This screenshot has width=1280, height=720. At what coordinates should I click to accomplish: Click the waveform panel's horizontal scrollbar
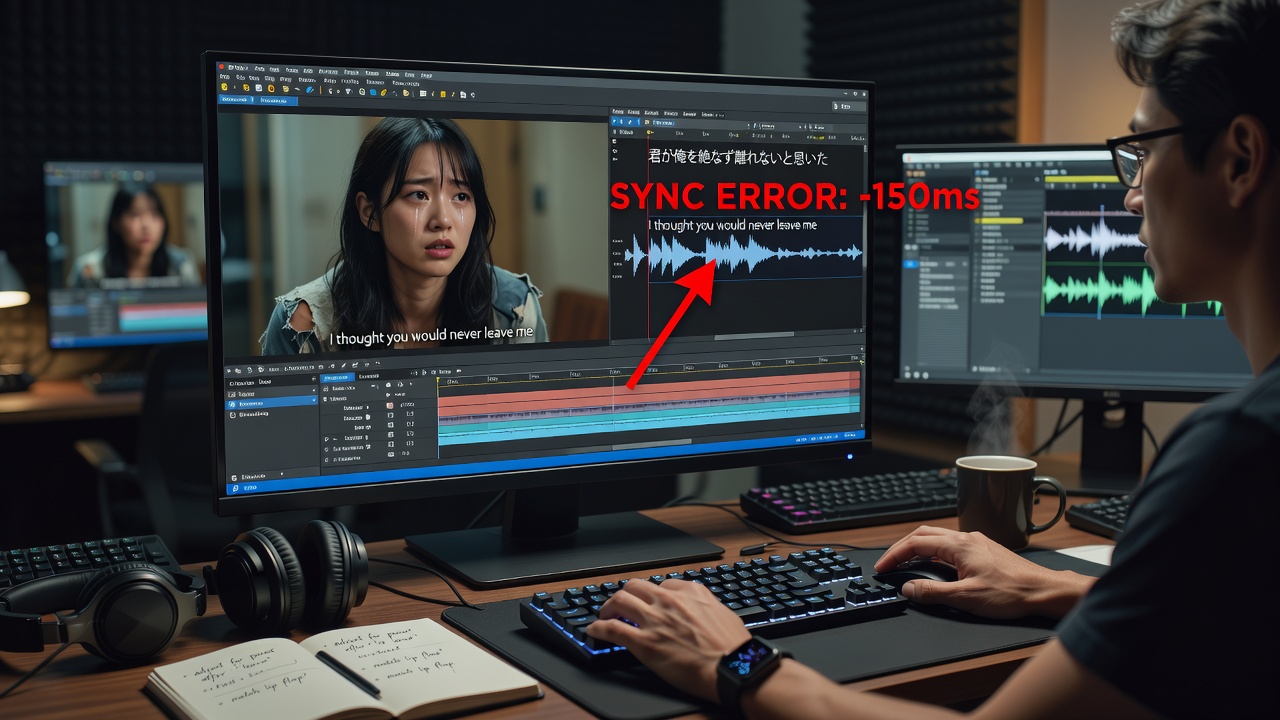point(752,336)
